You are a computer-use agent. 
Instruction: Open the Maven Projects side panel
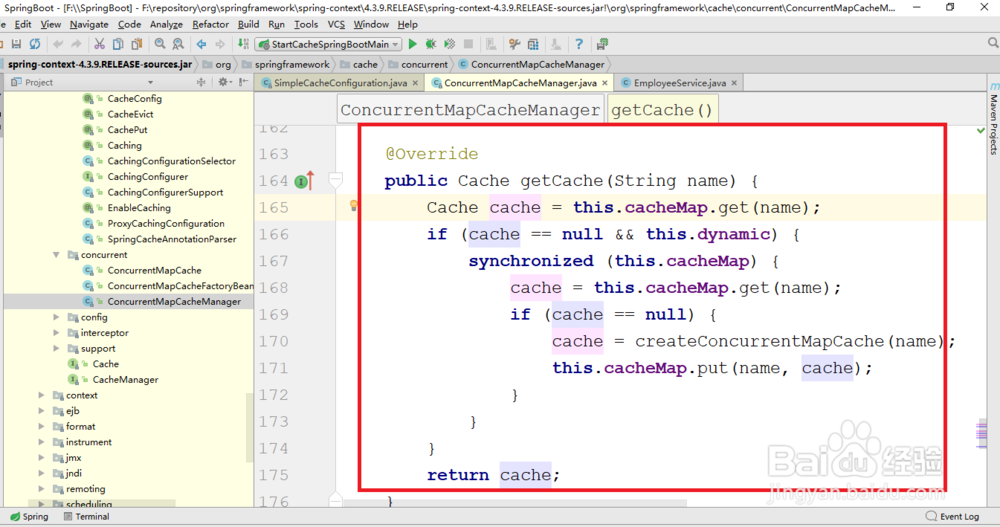[994, 119]
